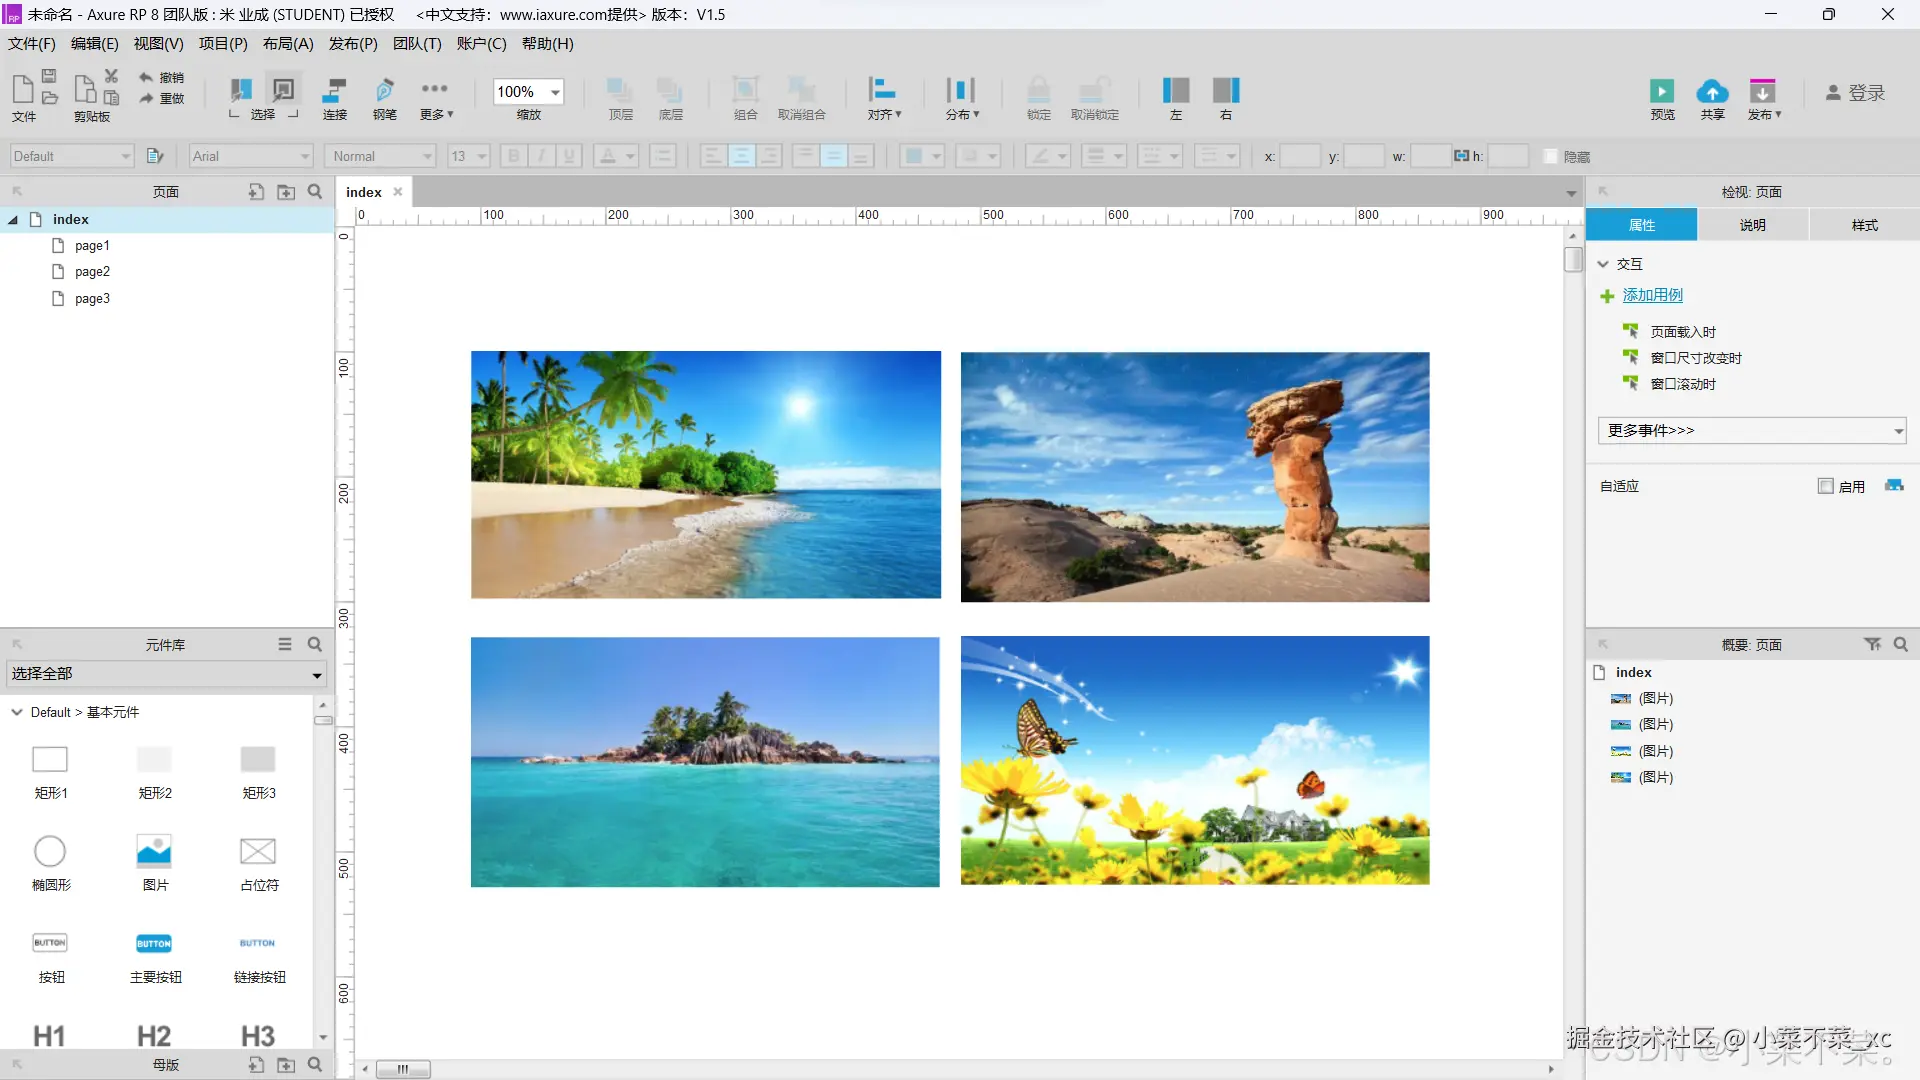Click the Login (登录) button
1920x1080 pixels.
point(1855,93)
